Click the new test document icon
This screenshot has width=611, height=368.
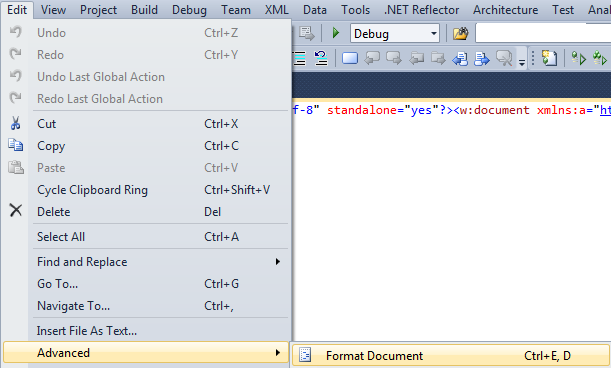[x=549, y=58]
